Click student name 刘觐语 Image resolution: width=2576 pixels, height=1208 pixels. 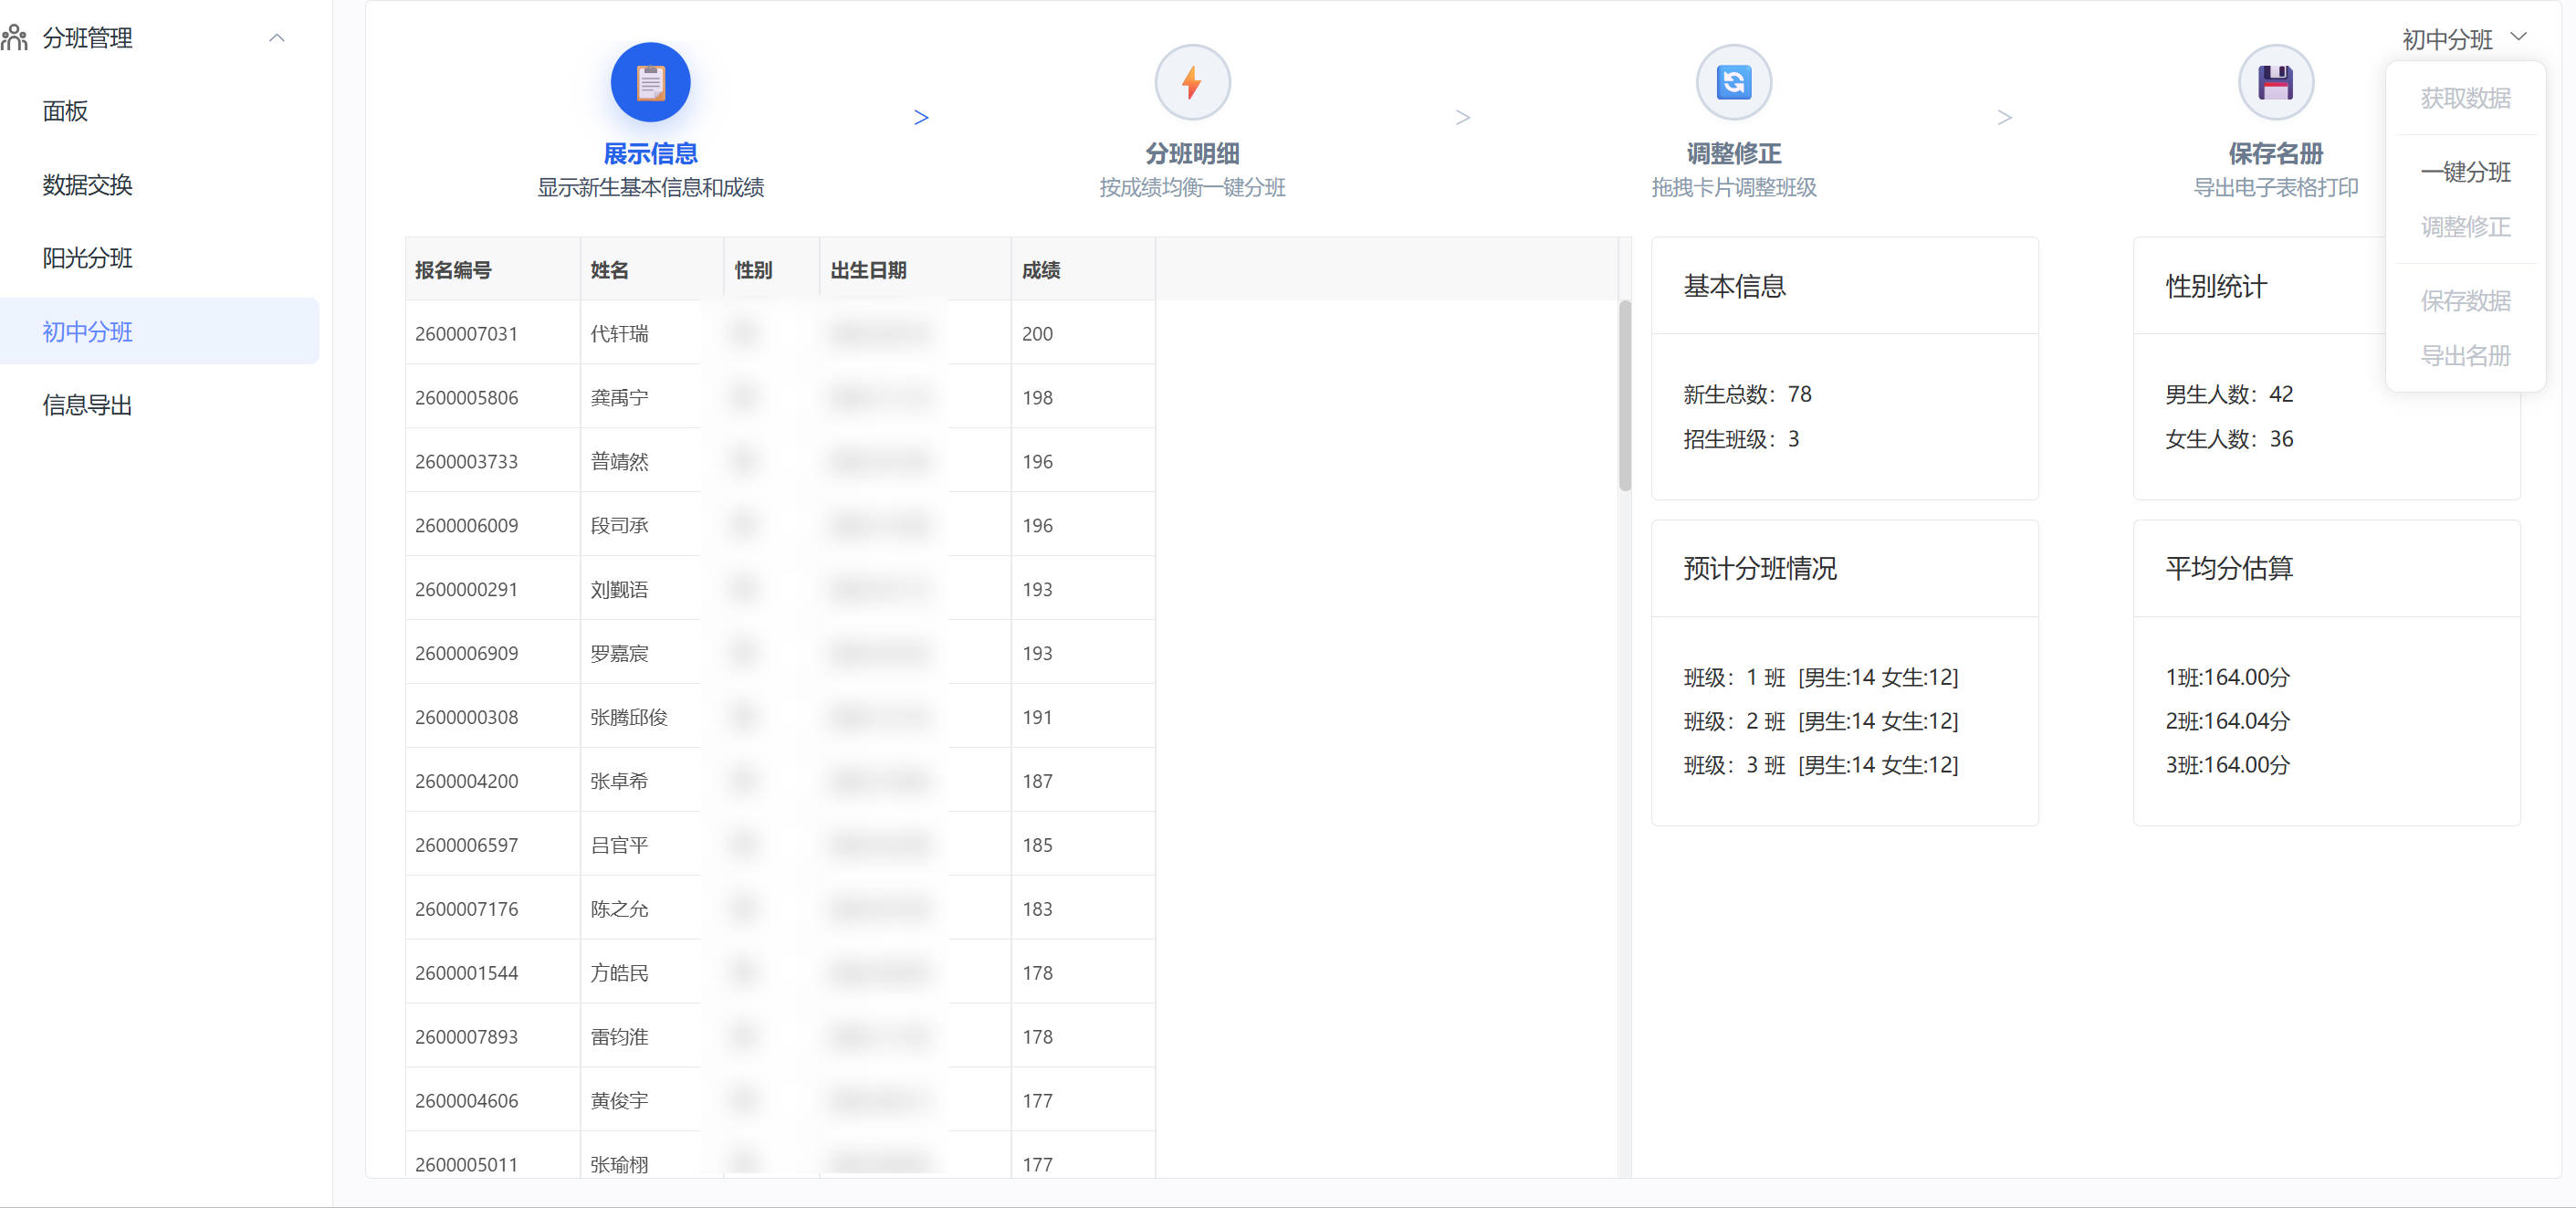(x=619, y=590)
